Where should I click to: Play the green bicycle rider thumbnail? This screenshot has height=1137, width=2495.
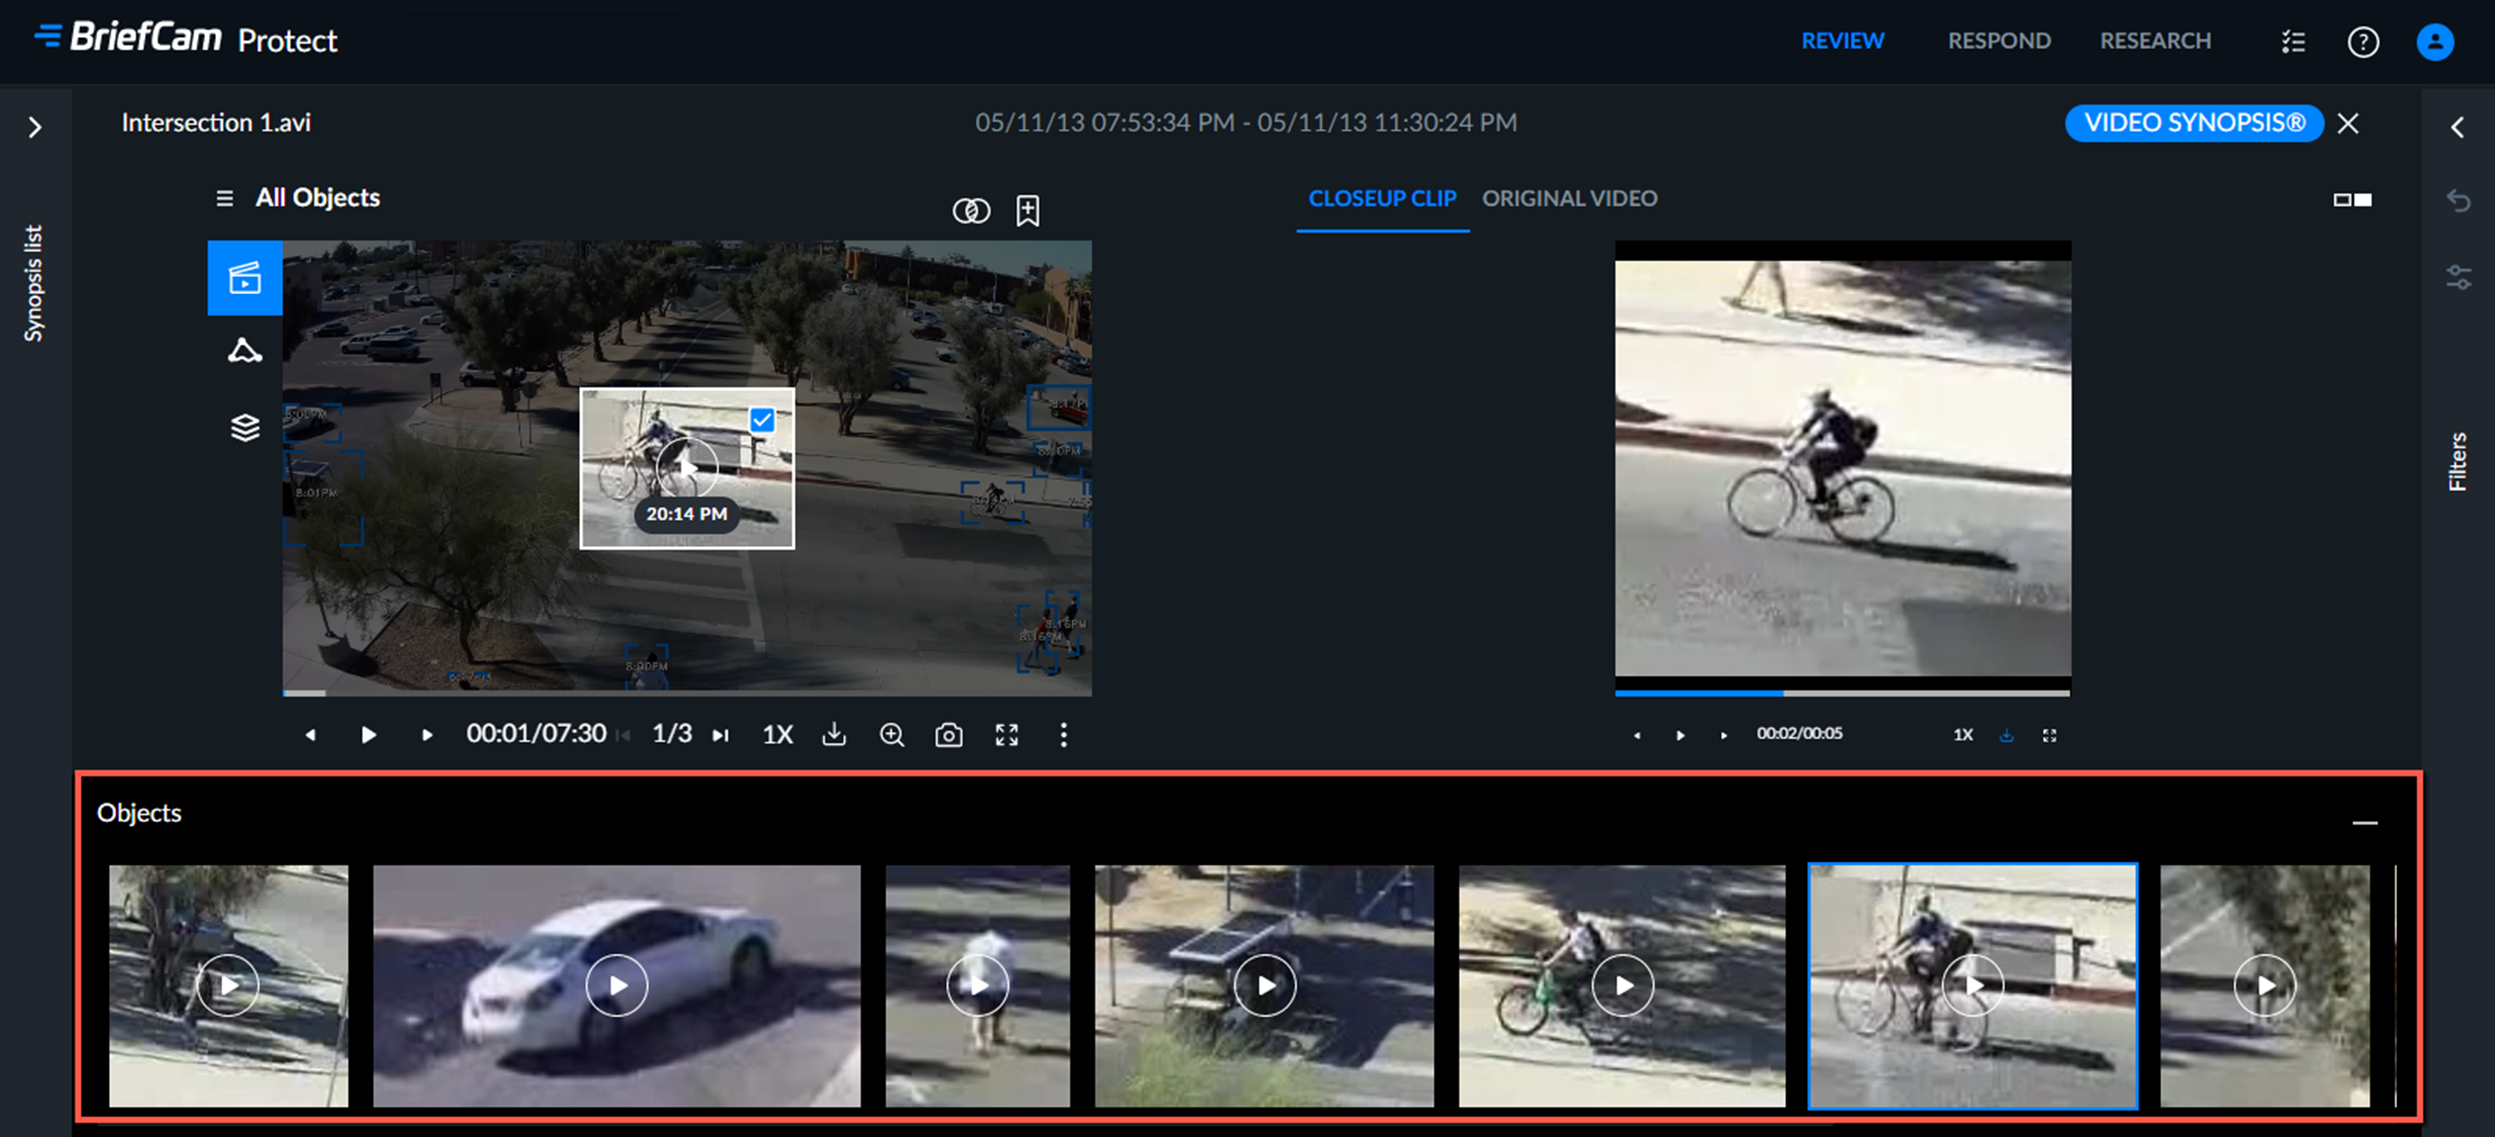point(1622,985)
